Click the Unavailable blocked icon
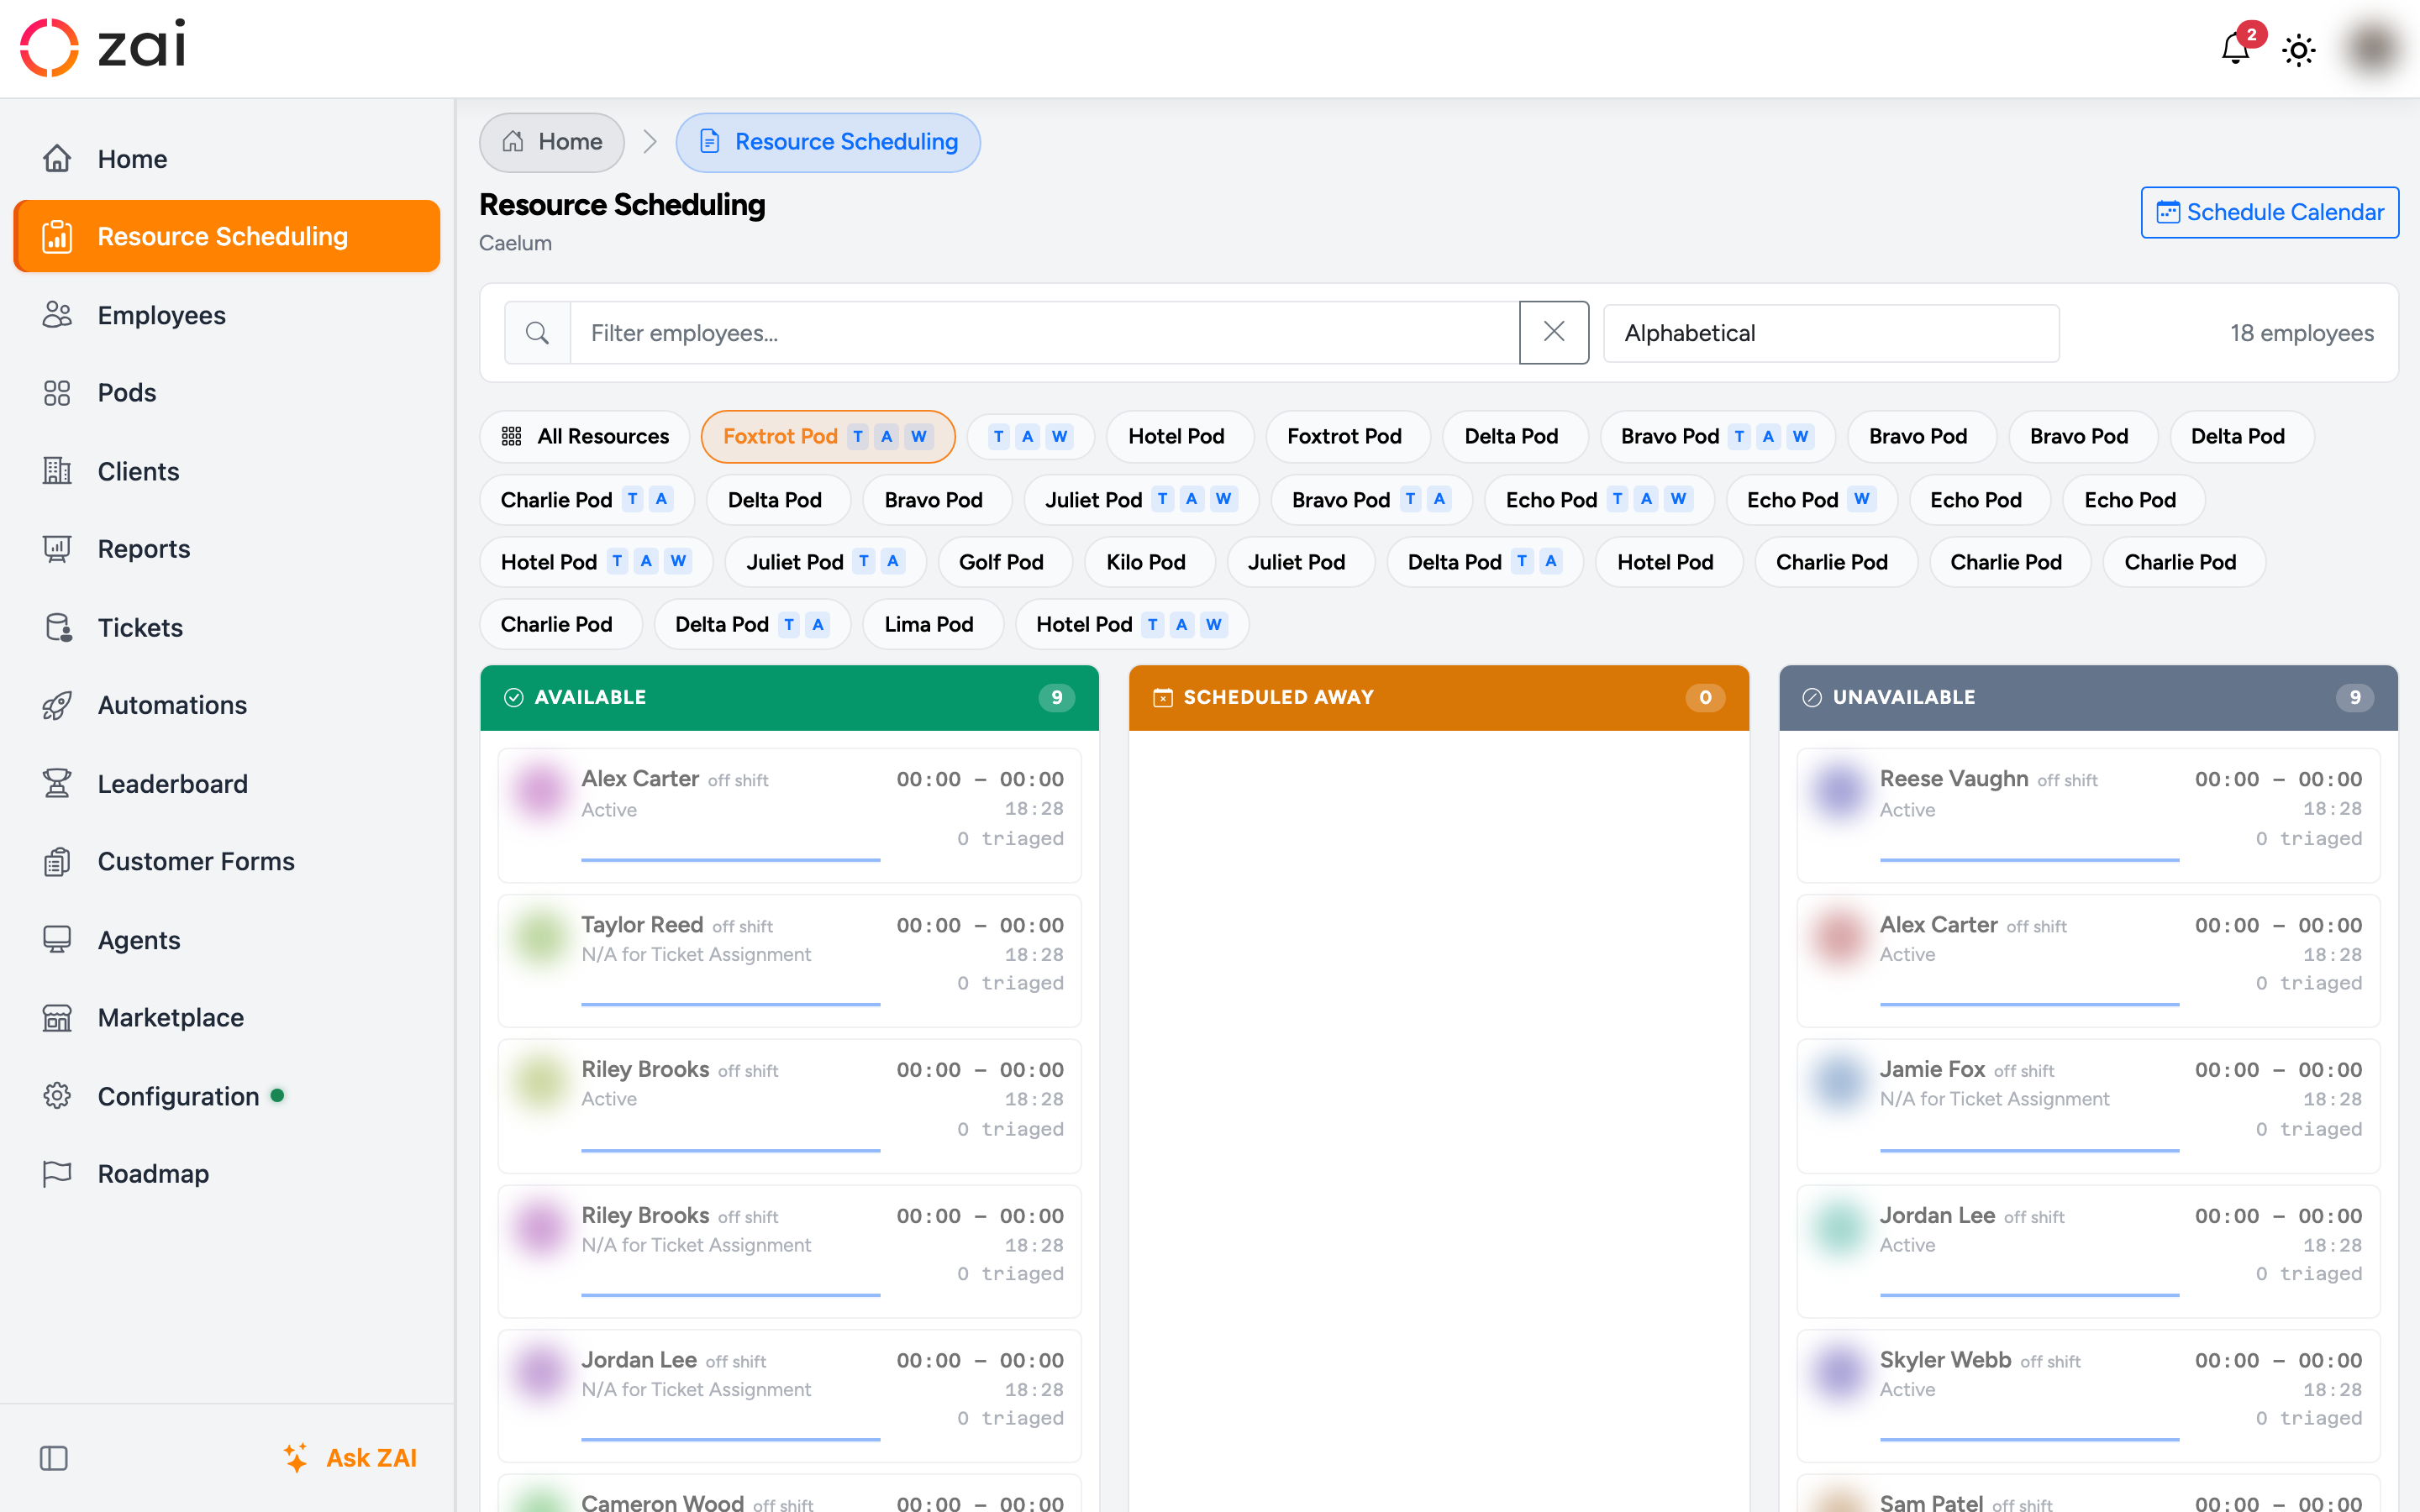This screenshot has width=2420, height=1512. pos(1811,697)
